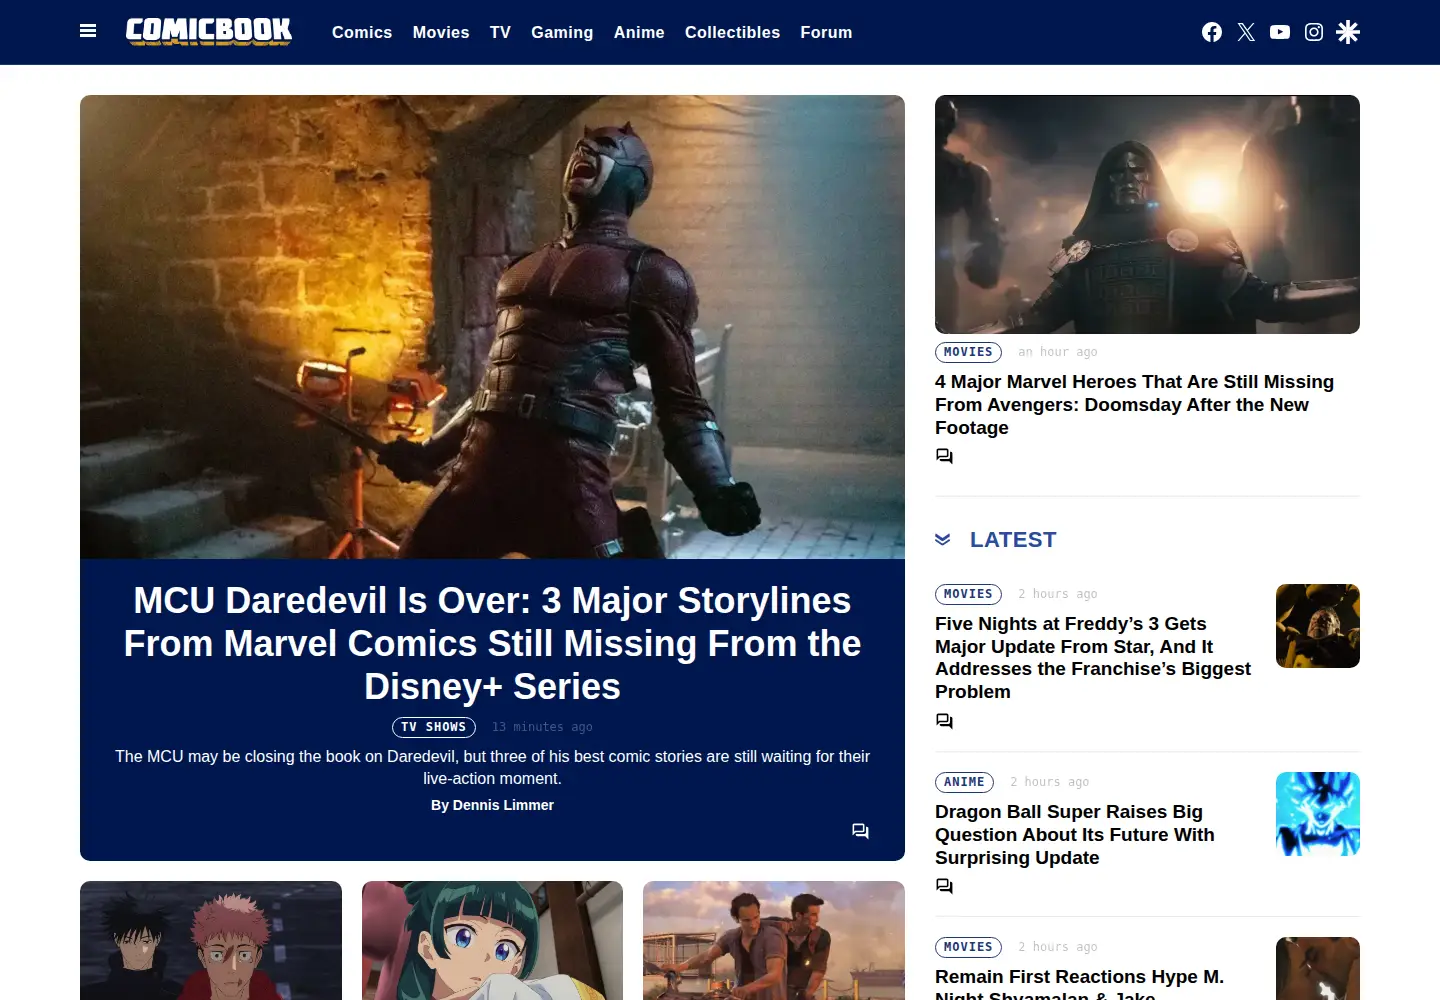Open the hamburger menu icon

click(88, 31)
